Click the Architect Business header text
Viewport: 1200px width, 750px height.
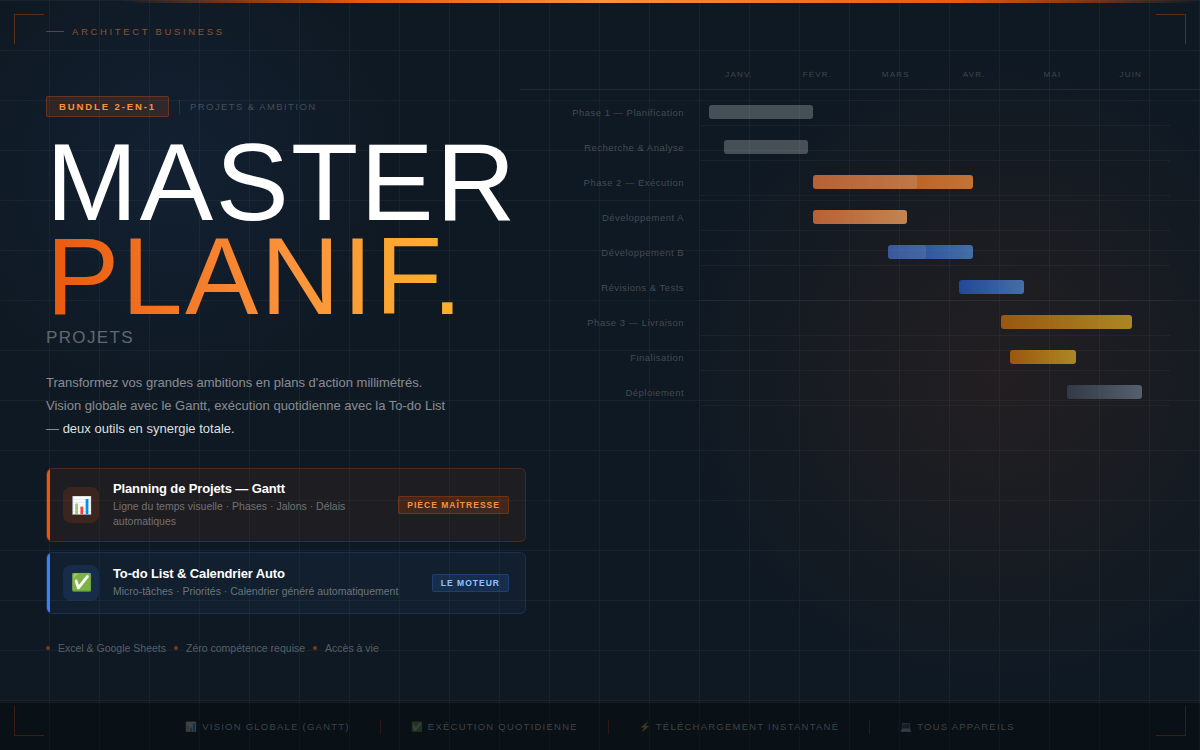[x=148, y=32]
